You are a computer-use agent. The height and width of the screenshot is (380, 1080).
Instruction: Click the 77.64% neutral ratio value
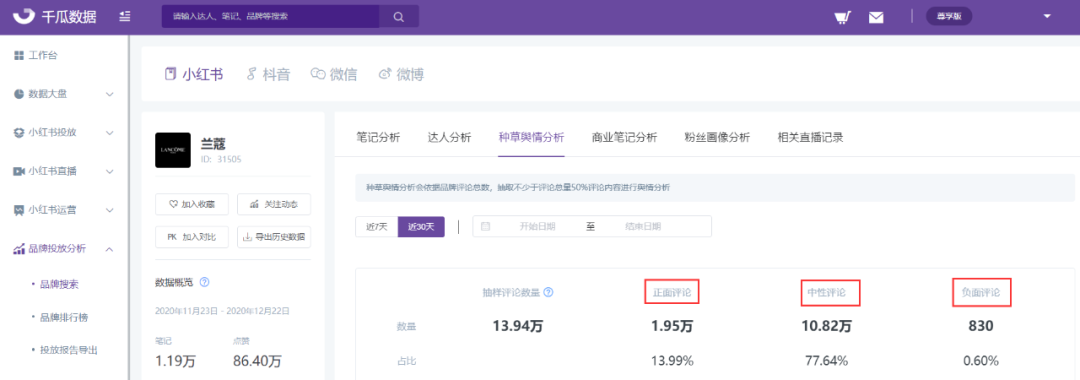(x=827, y=361)
